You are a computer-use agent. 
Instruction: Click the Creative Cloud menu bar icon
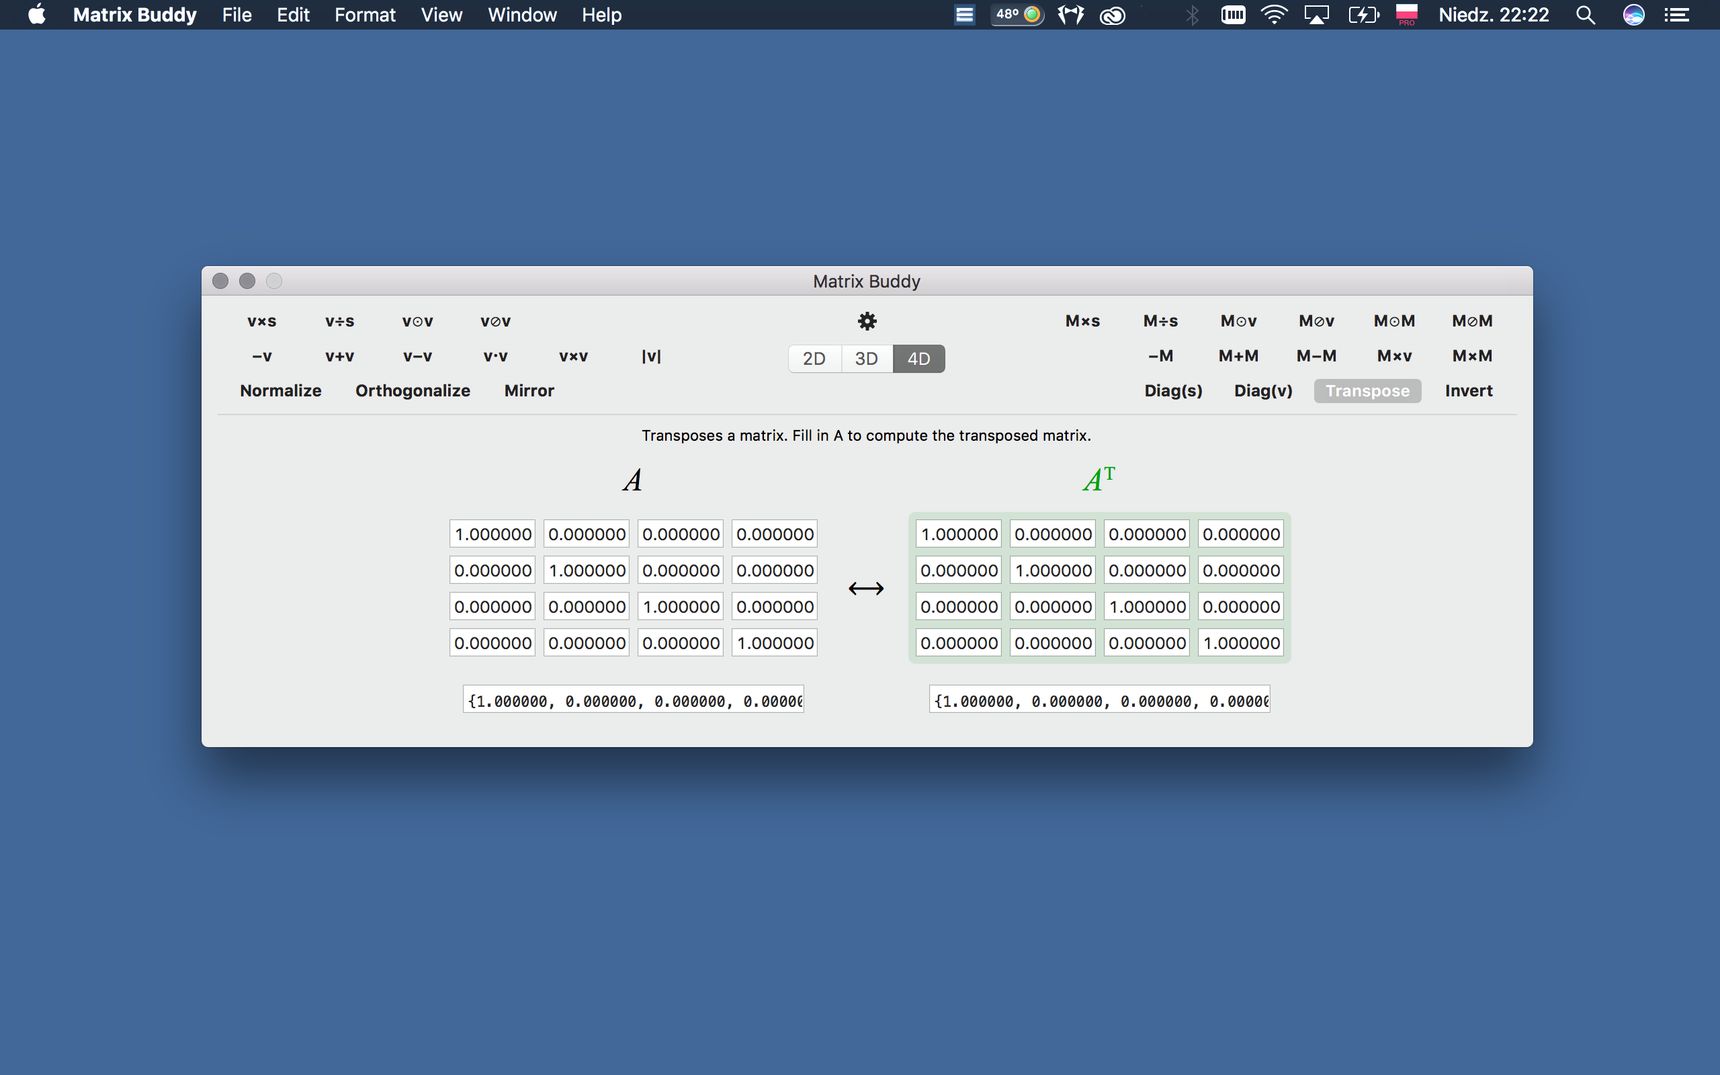coord(1112,14)
